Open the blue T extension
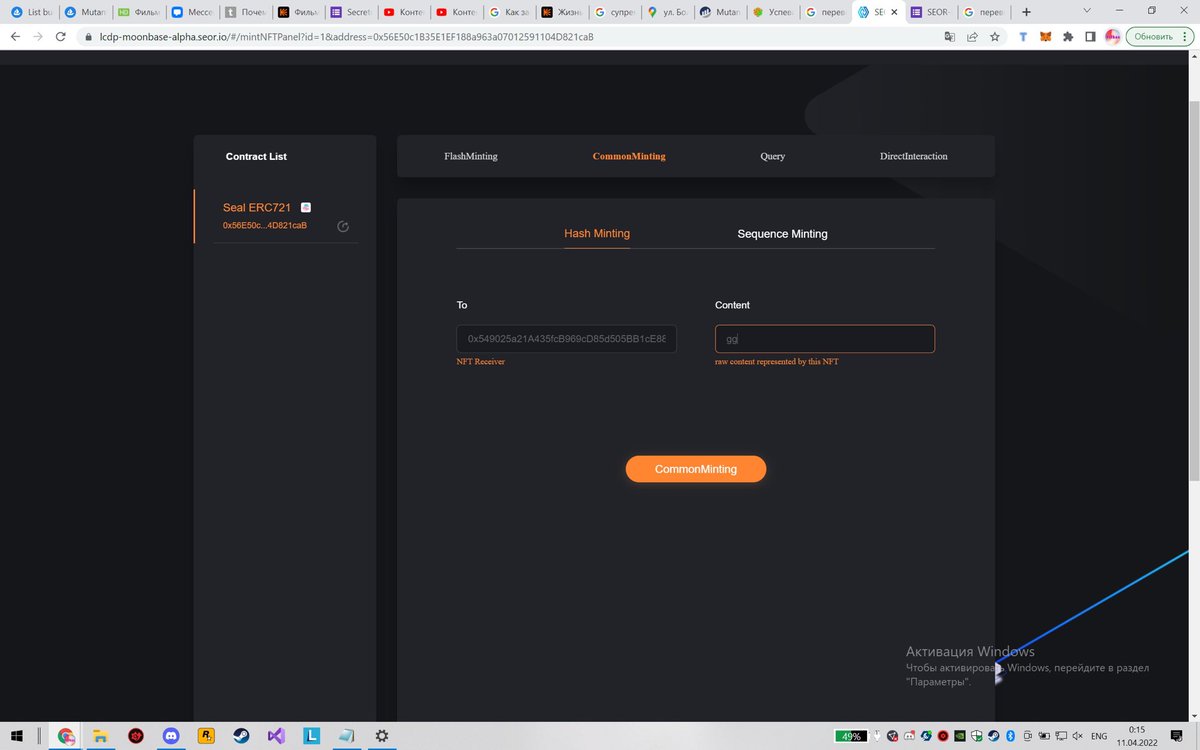The width and height of the screenshot is (1200, 750). 1023,36
